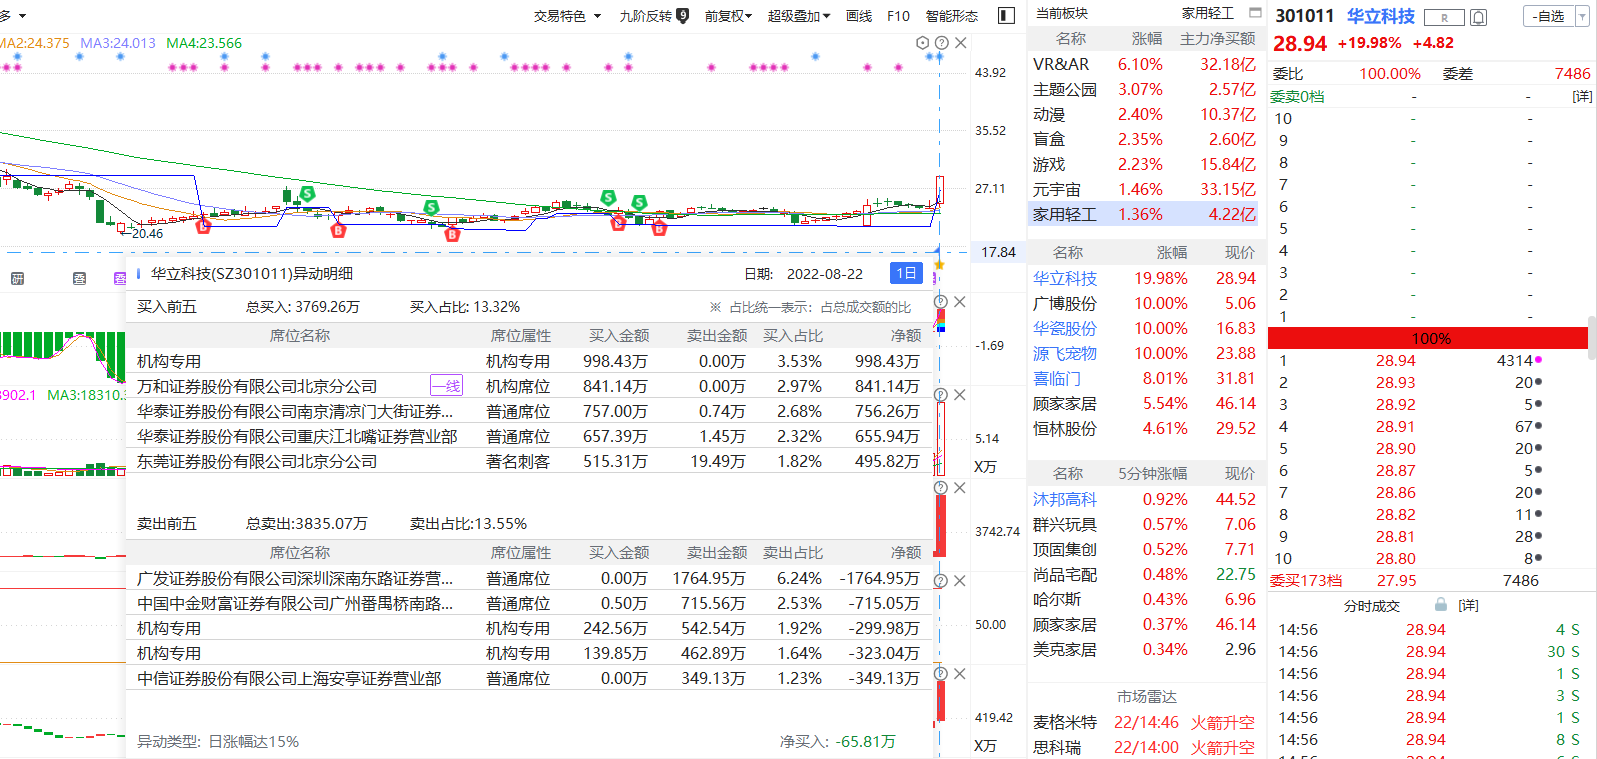1597x759 pixels.
Task: Open the main chart help icon
Action: (x=941, y=43)
